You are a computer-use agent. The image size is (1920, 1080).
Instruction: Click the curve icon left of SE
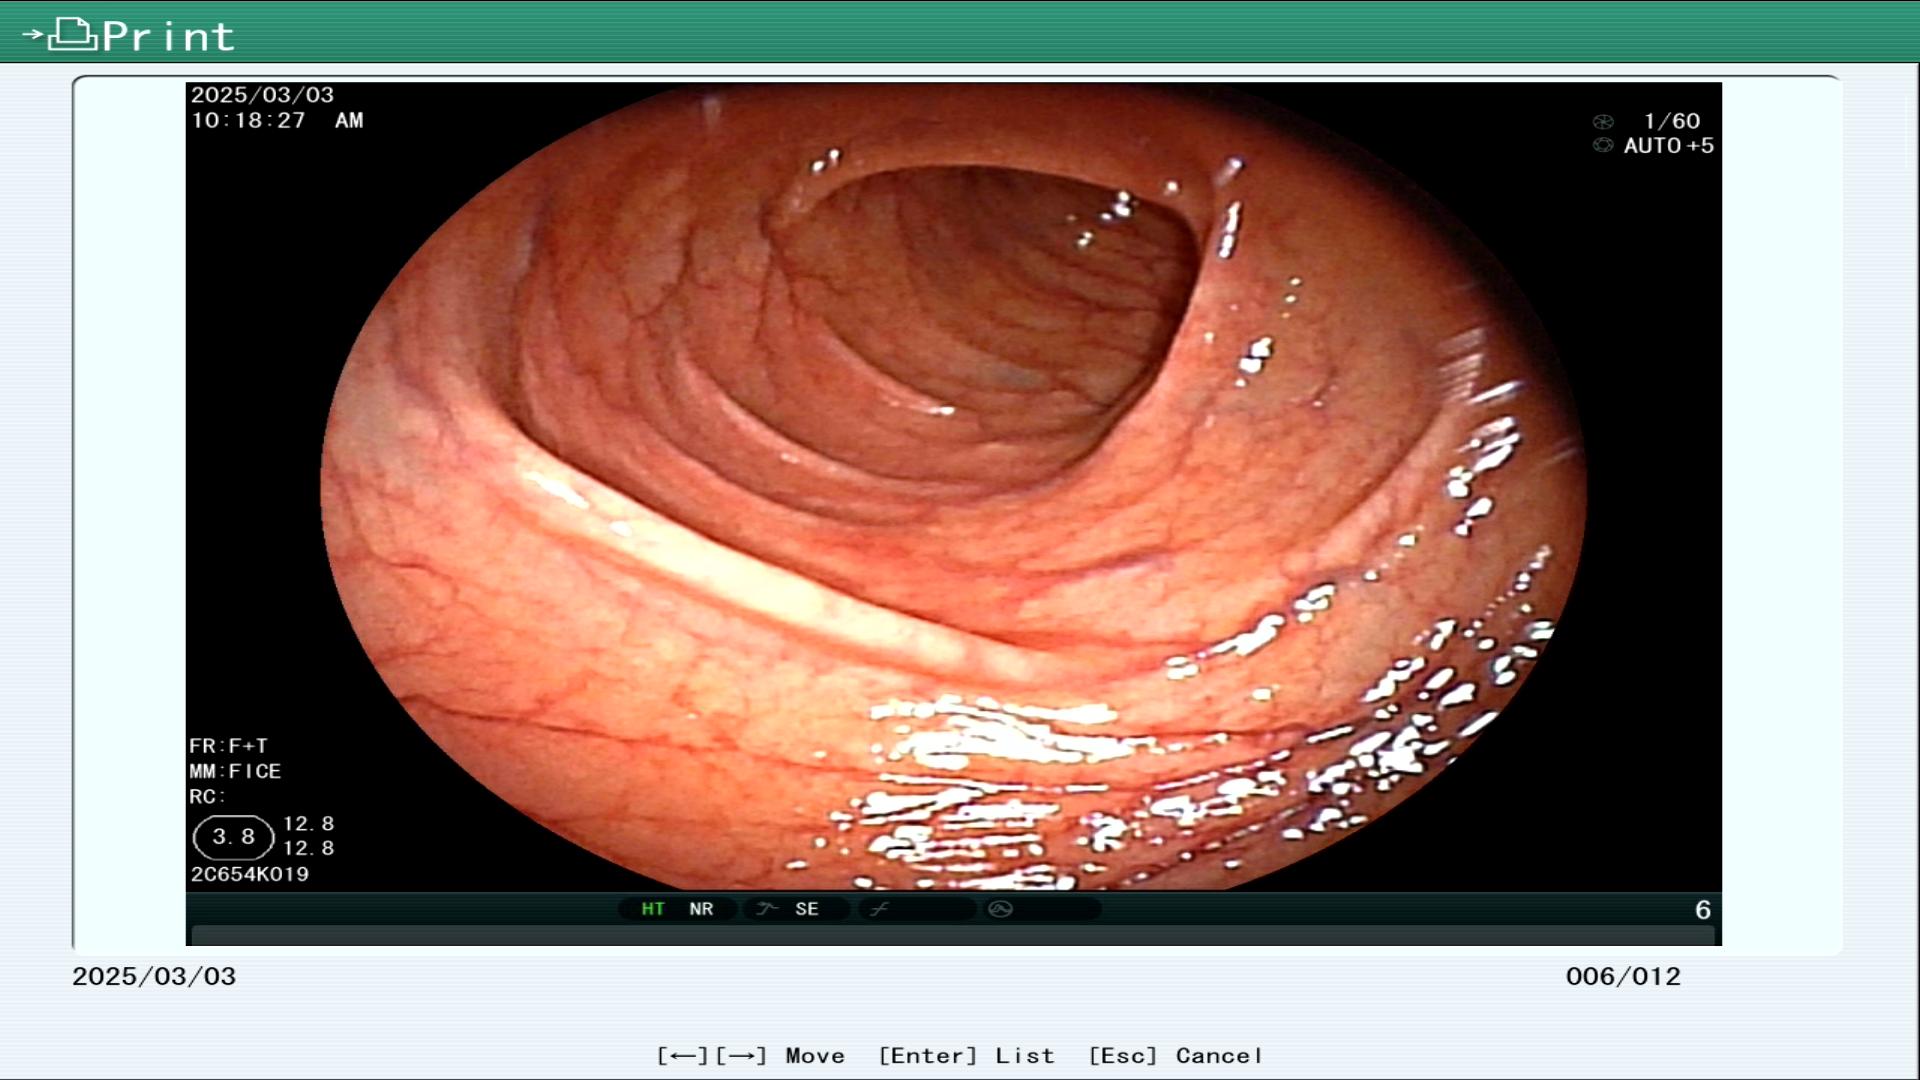pos(767,909)
